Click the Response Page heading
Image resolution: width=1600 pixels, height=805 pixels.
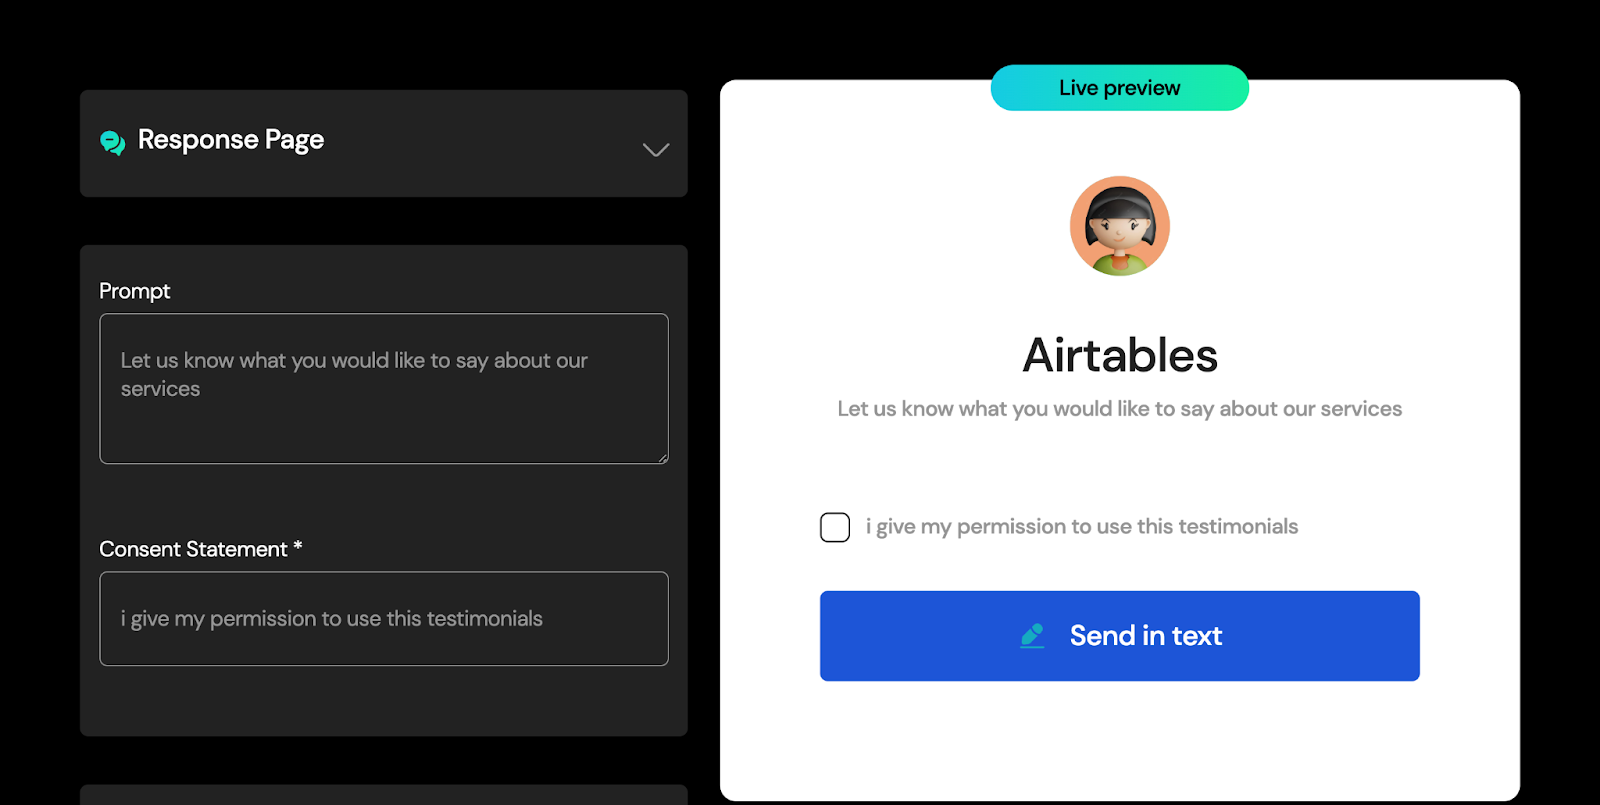click(x=231, y=140)
